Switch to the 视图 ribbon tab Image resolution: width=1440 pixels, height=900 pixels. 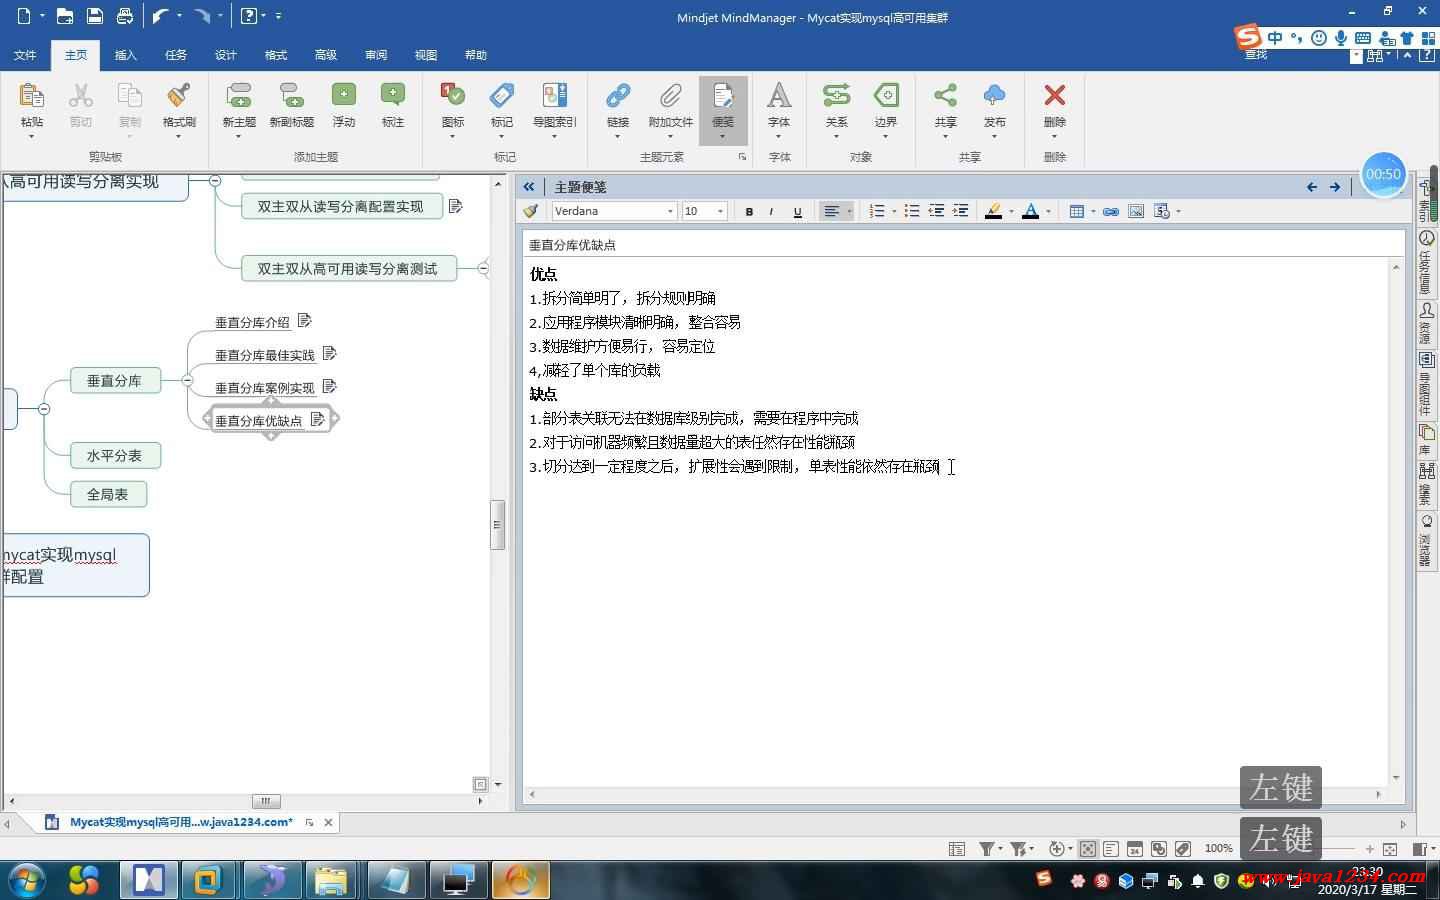pos(426,55)
